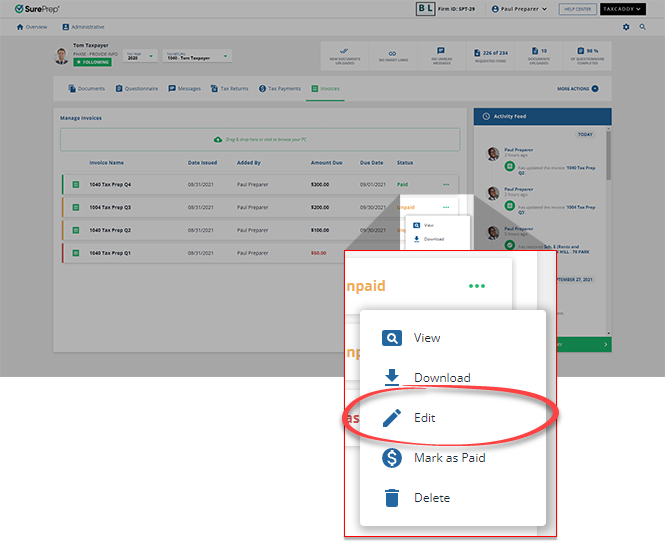665x548 pixels.
Task: Open the enlarged green three-dot menu
Action: click(x=477, y=286)
